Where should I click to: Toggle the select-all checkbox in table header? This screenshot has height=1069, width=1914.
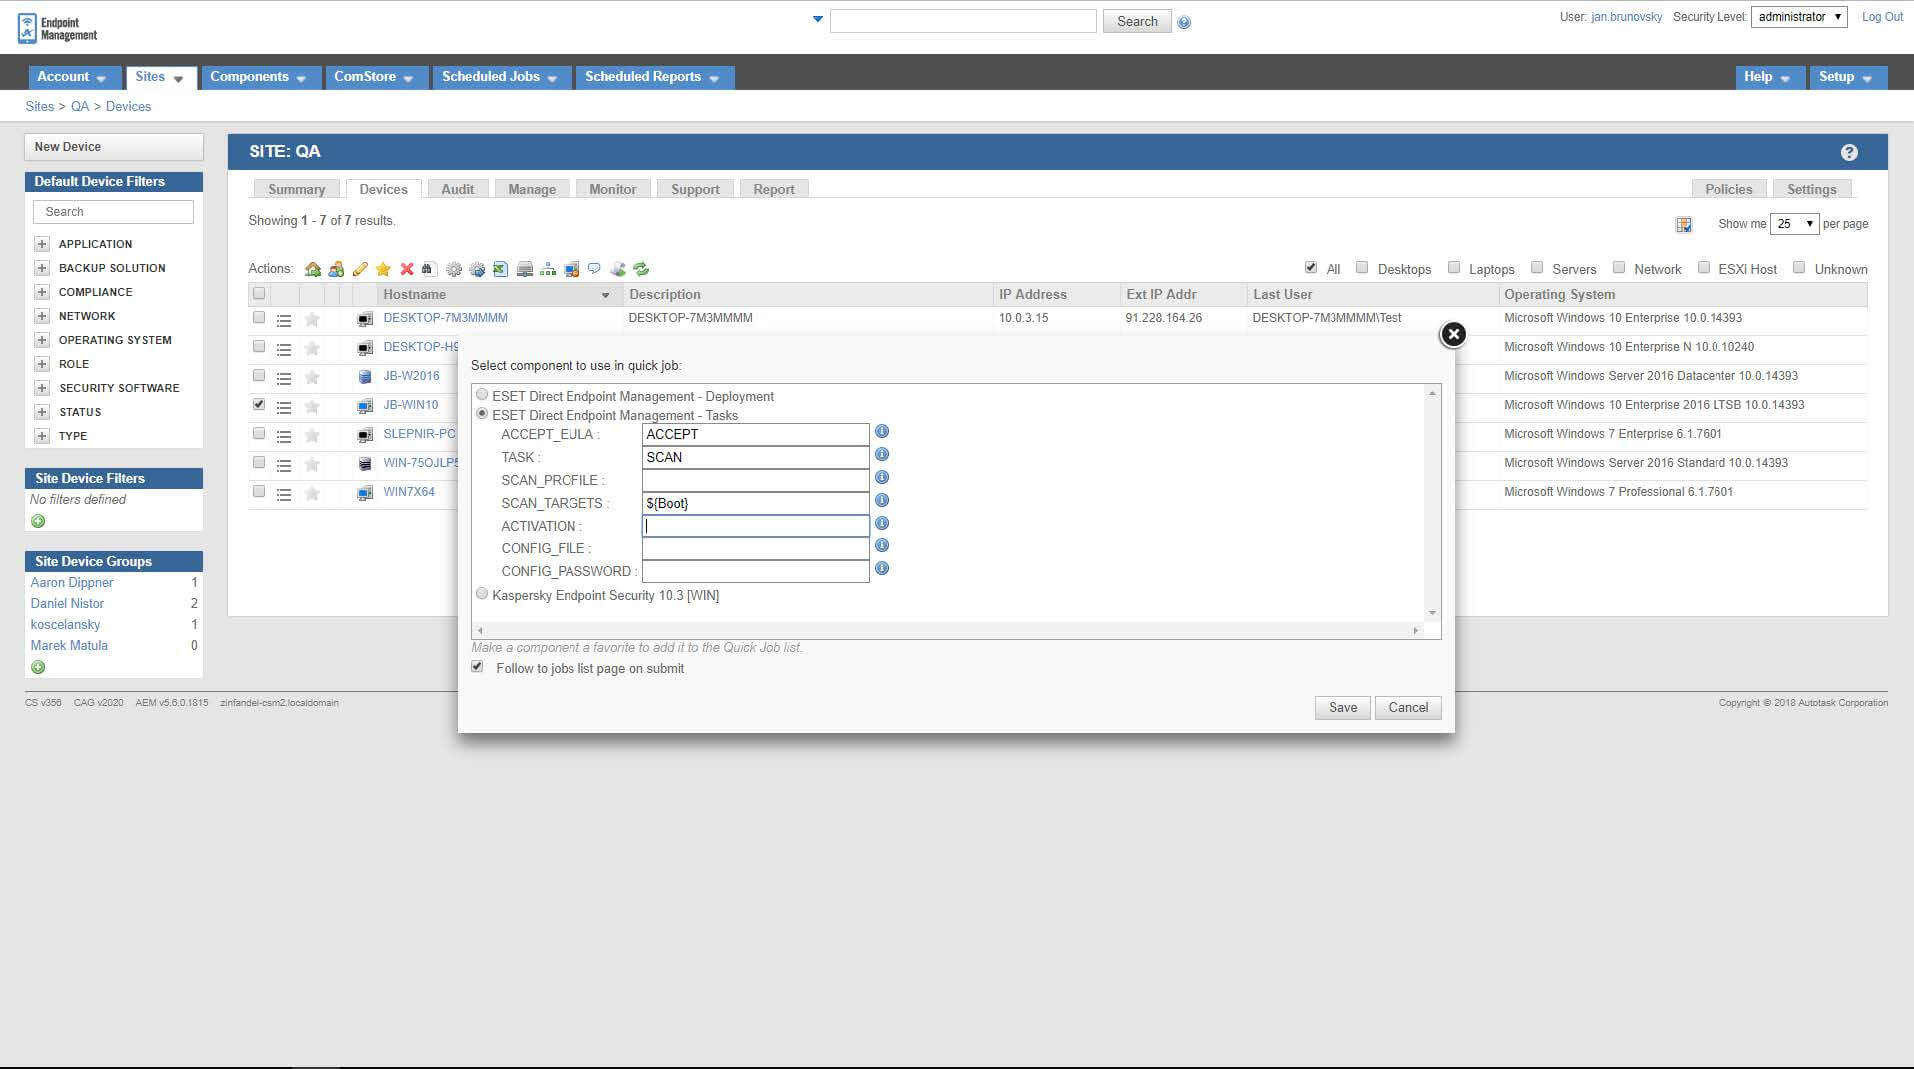click(x=259, y=294)
